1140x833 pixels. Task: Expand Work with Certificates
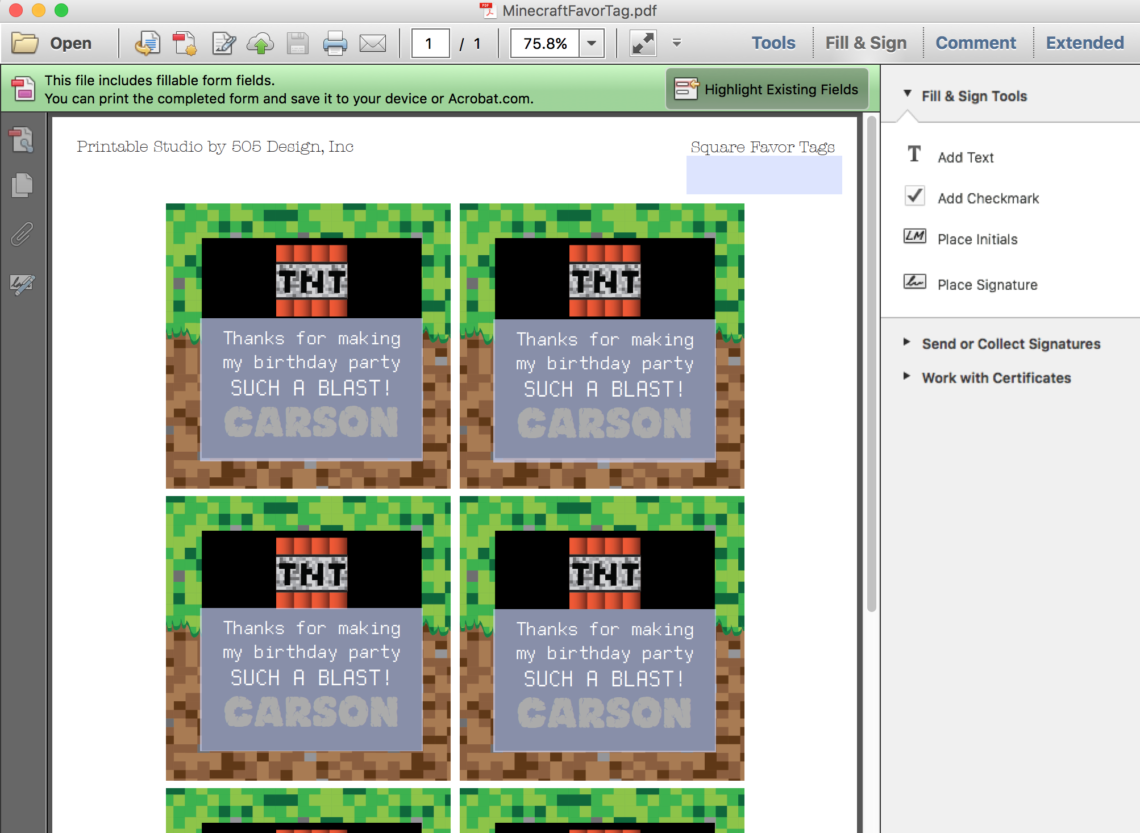(x=996, y=378)
